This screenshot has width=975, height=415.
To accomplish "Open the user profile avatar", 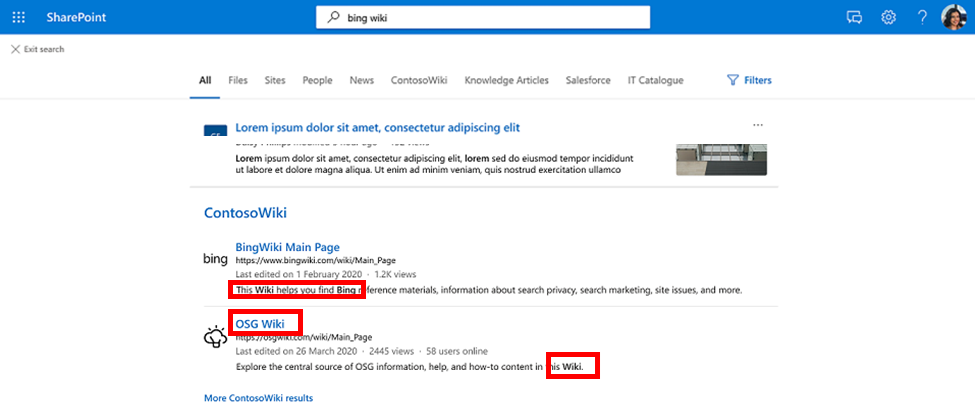I will [x=954, y=17].
